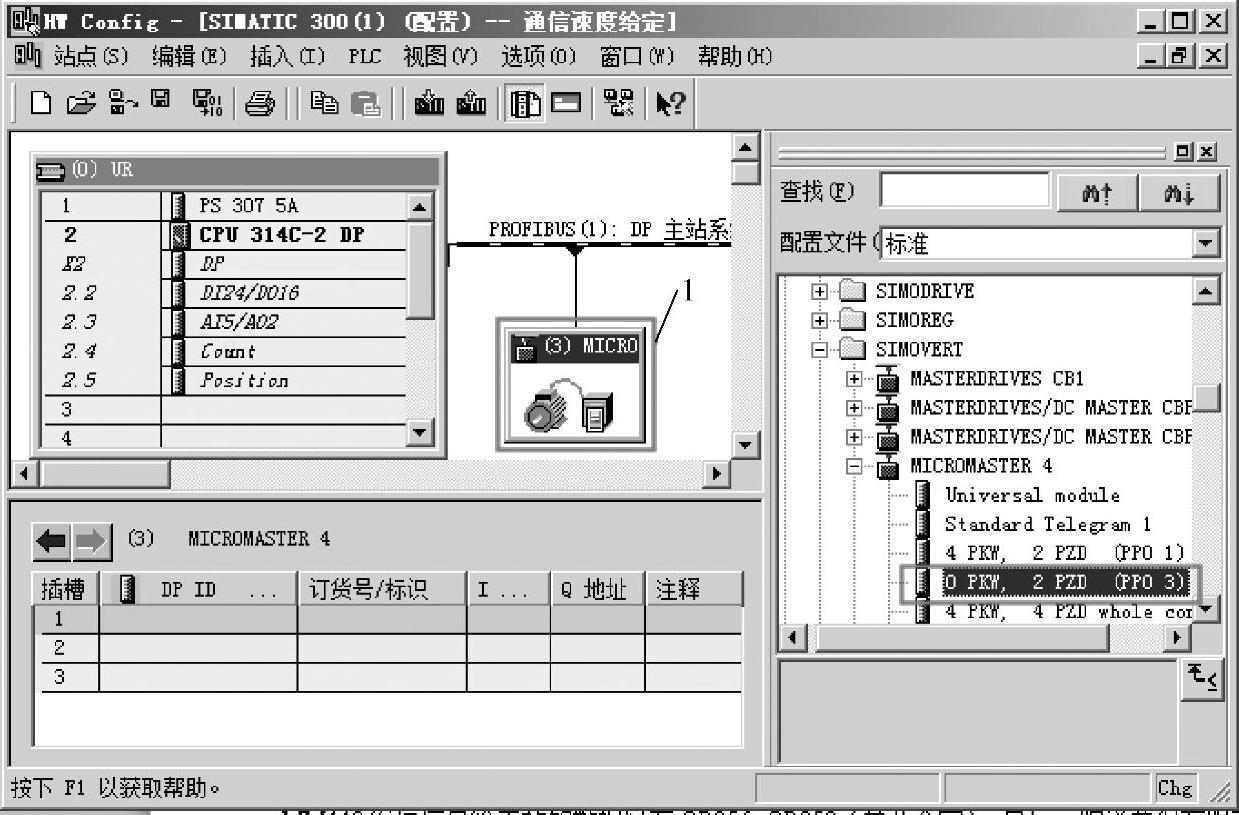Collapse the MICROMASTER 4 node
1239x815 pixels.
pos(854,466)
